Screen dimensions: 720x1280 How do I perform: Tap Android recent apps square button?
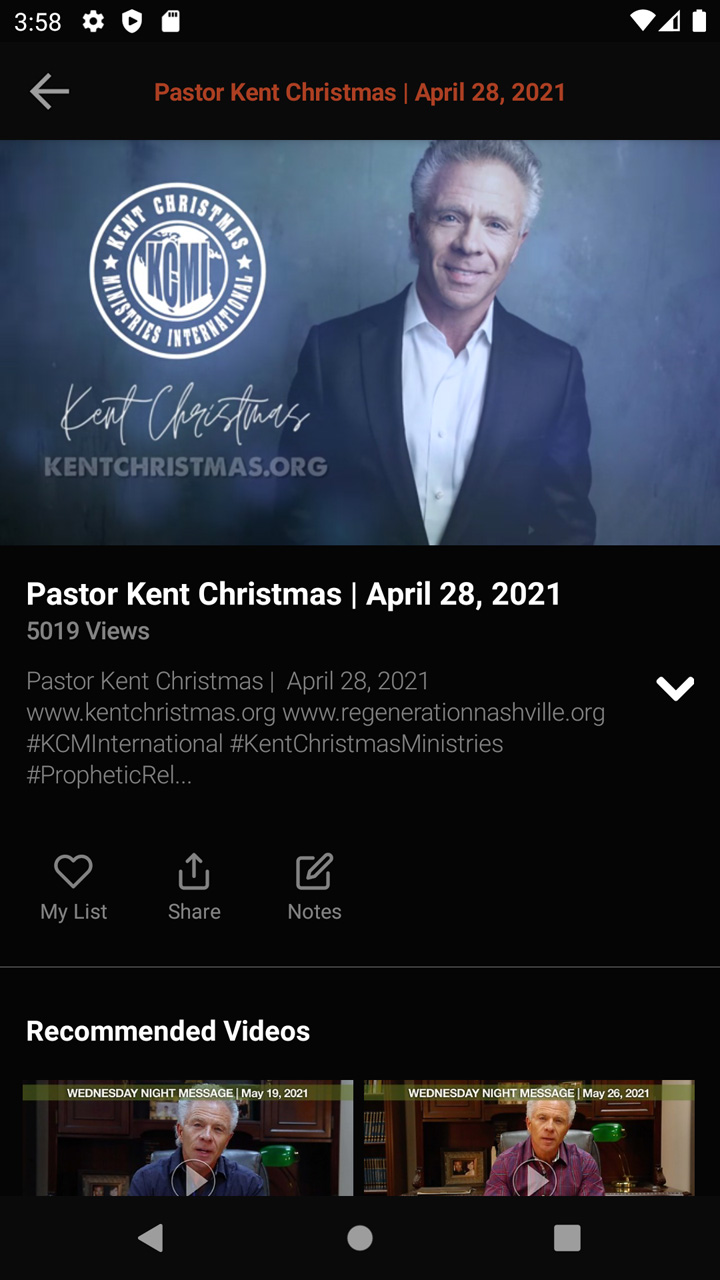(x=567, y=1238)
